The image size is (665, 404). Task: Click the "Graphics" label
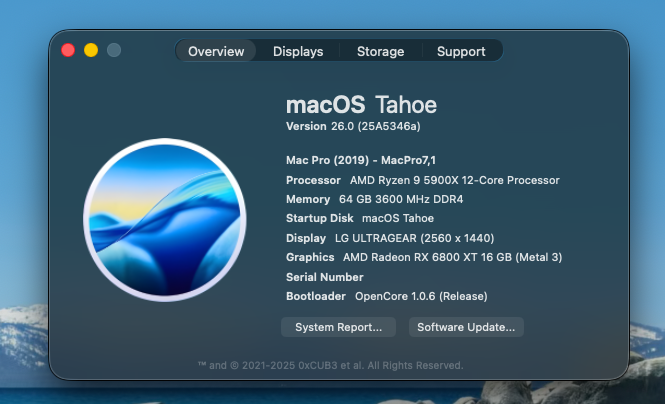(x=310, y=257)
